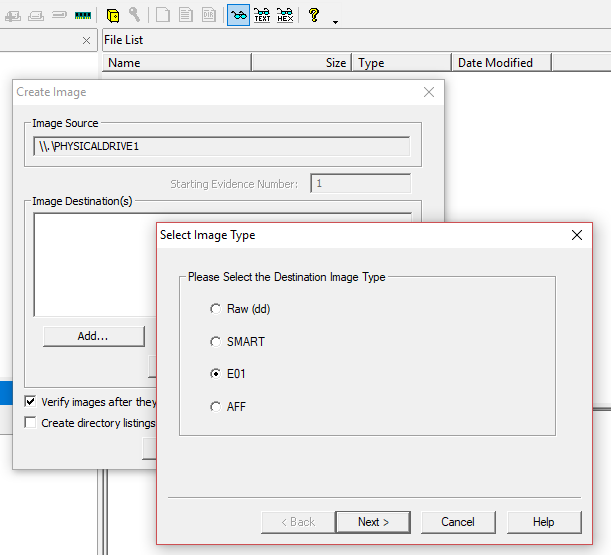The height and width of the screenshot is (555, 611).
Task: Choose the SMART image type
Action: pos(215,342)
